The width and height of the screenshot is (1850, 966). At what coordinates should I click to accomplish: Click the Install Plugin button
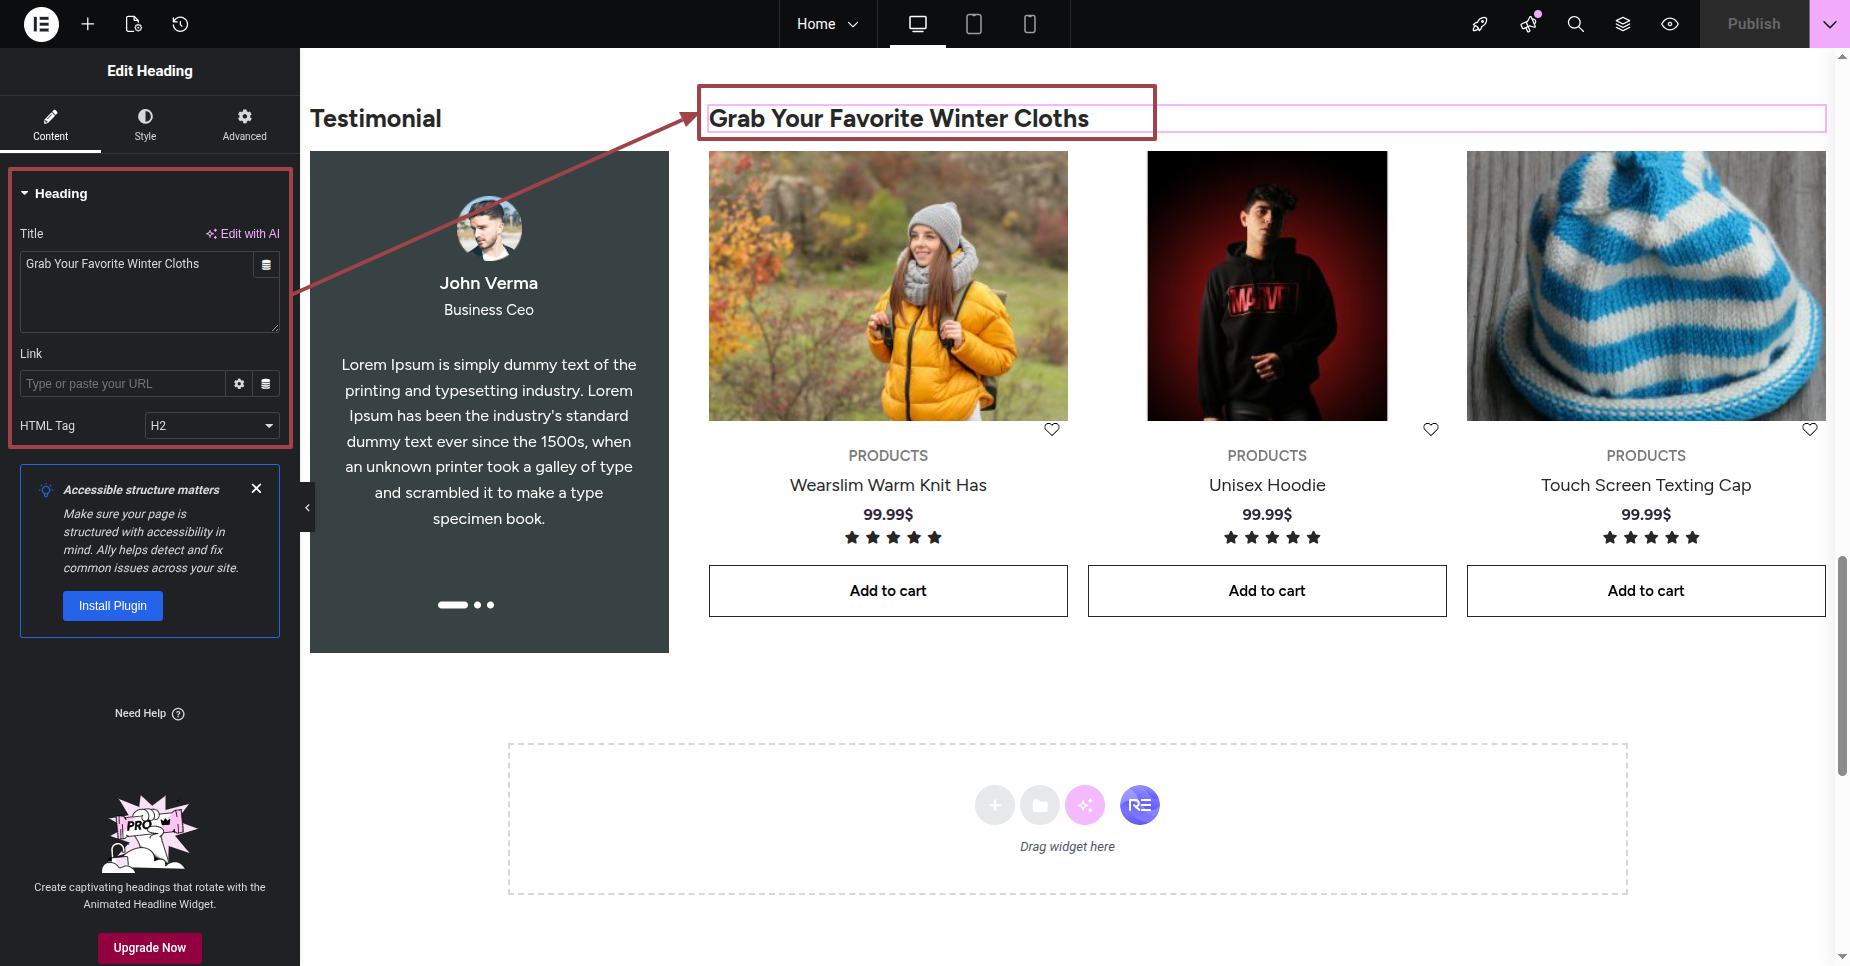(x=113, y=606)
